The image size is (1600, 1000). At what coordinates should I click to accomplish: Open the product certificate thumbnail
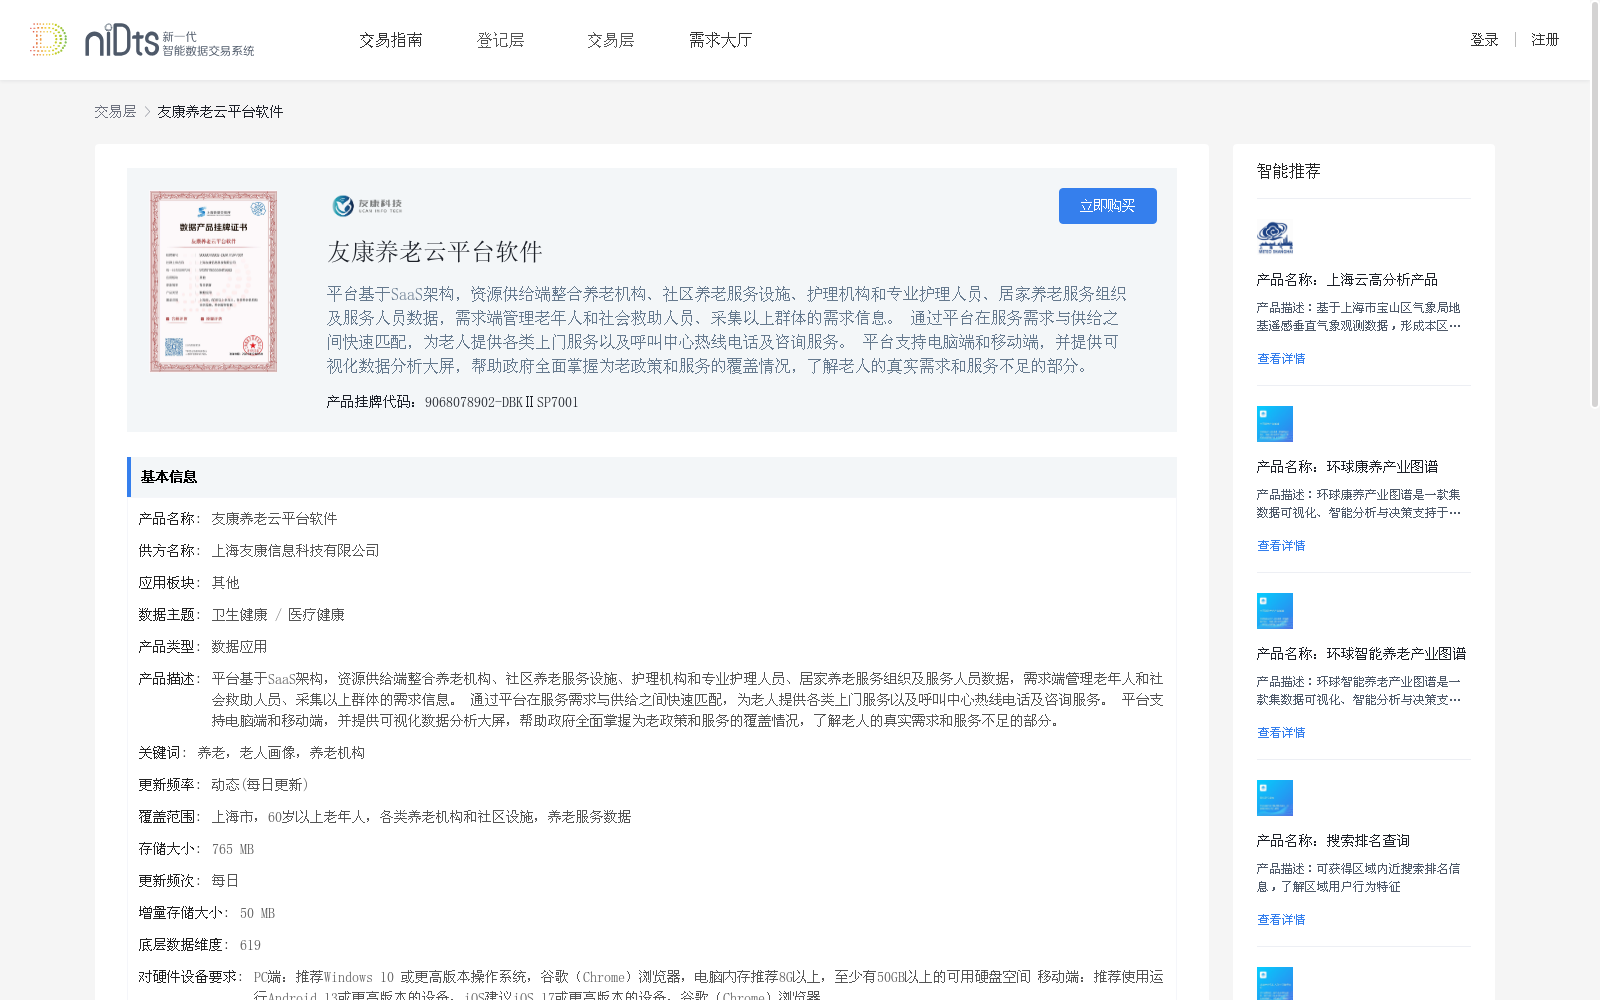[214, 282]
